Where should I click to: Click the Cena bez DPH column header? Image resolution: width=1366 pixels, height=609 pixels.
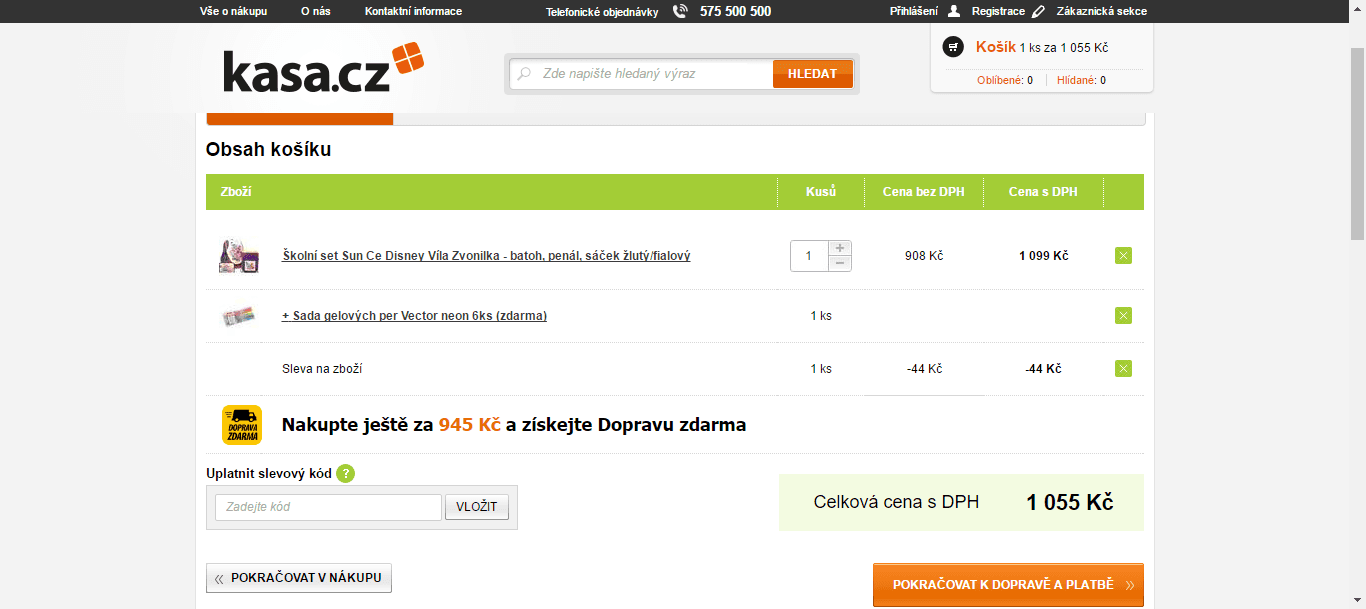point(923,192)
